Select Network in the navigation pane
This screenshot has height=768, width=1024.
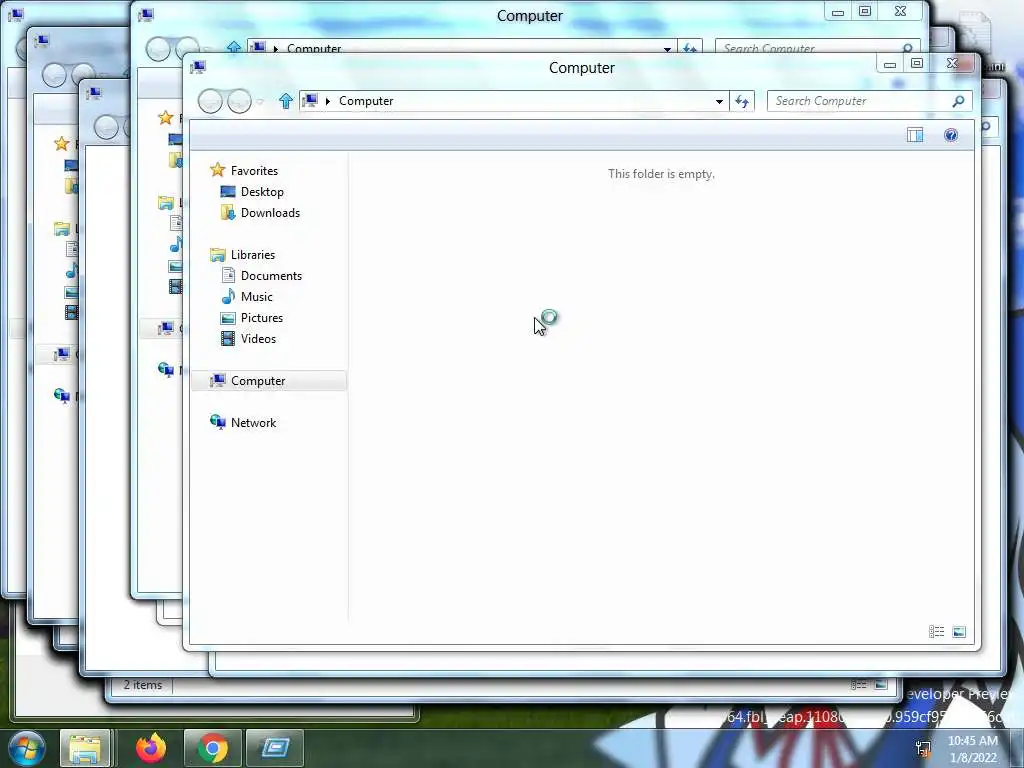[253, 423]
